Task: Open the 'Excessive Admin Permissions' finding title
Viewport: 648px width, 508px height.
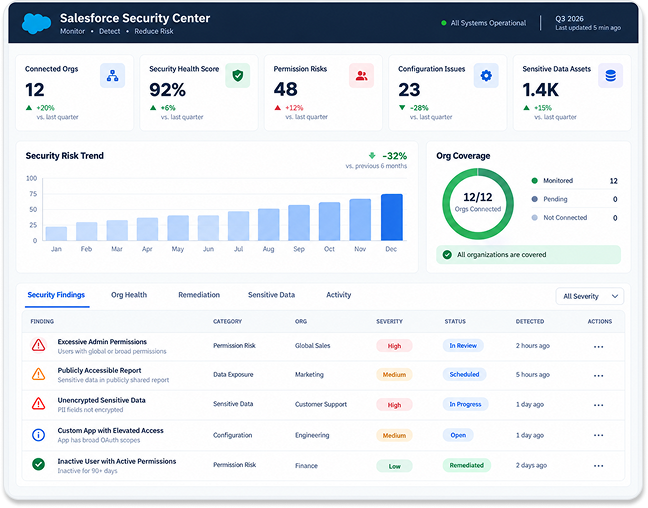Action: pos(102,342)
